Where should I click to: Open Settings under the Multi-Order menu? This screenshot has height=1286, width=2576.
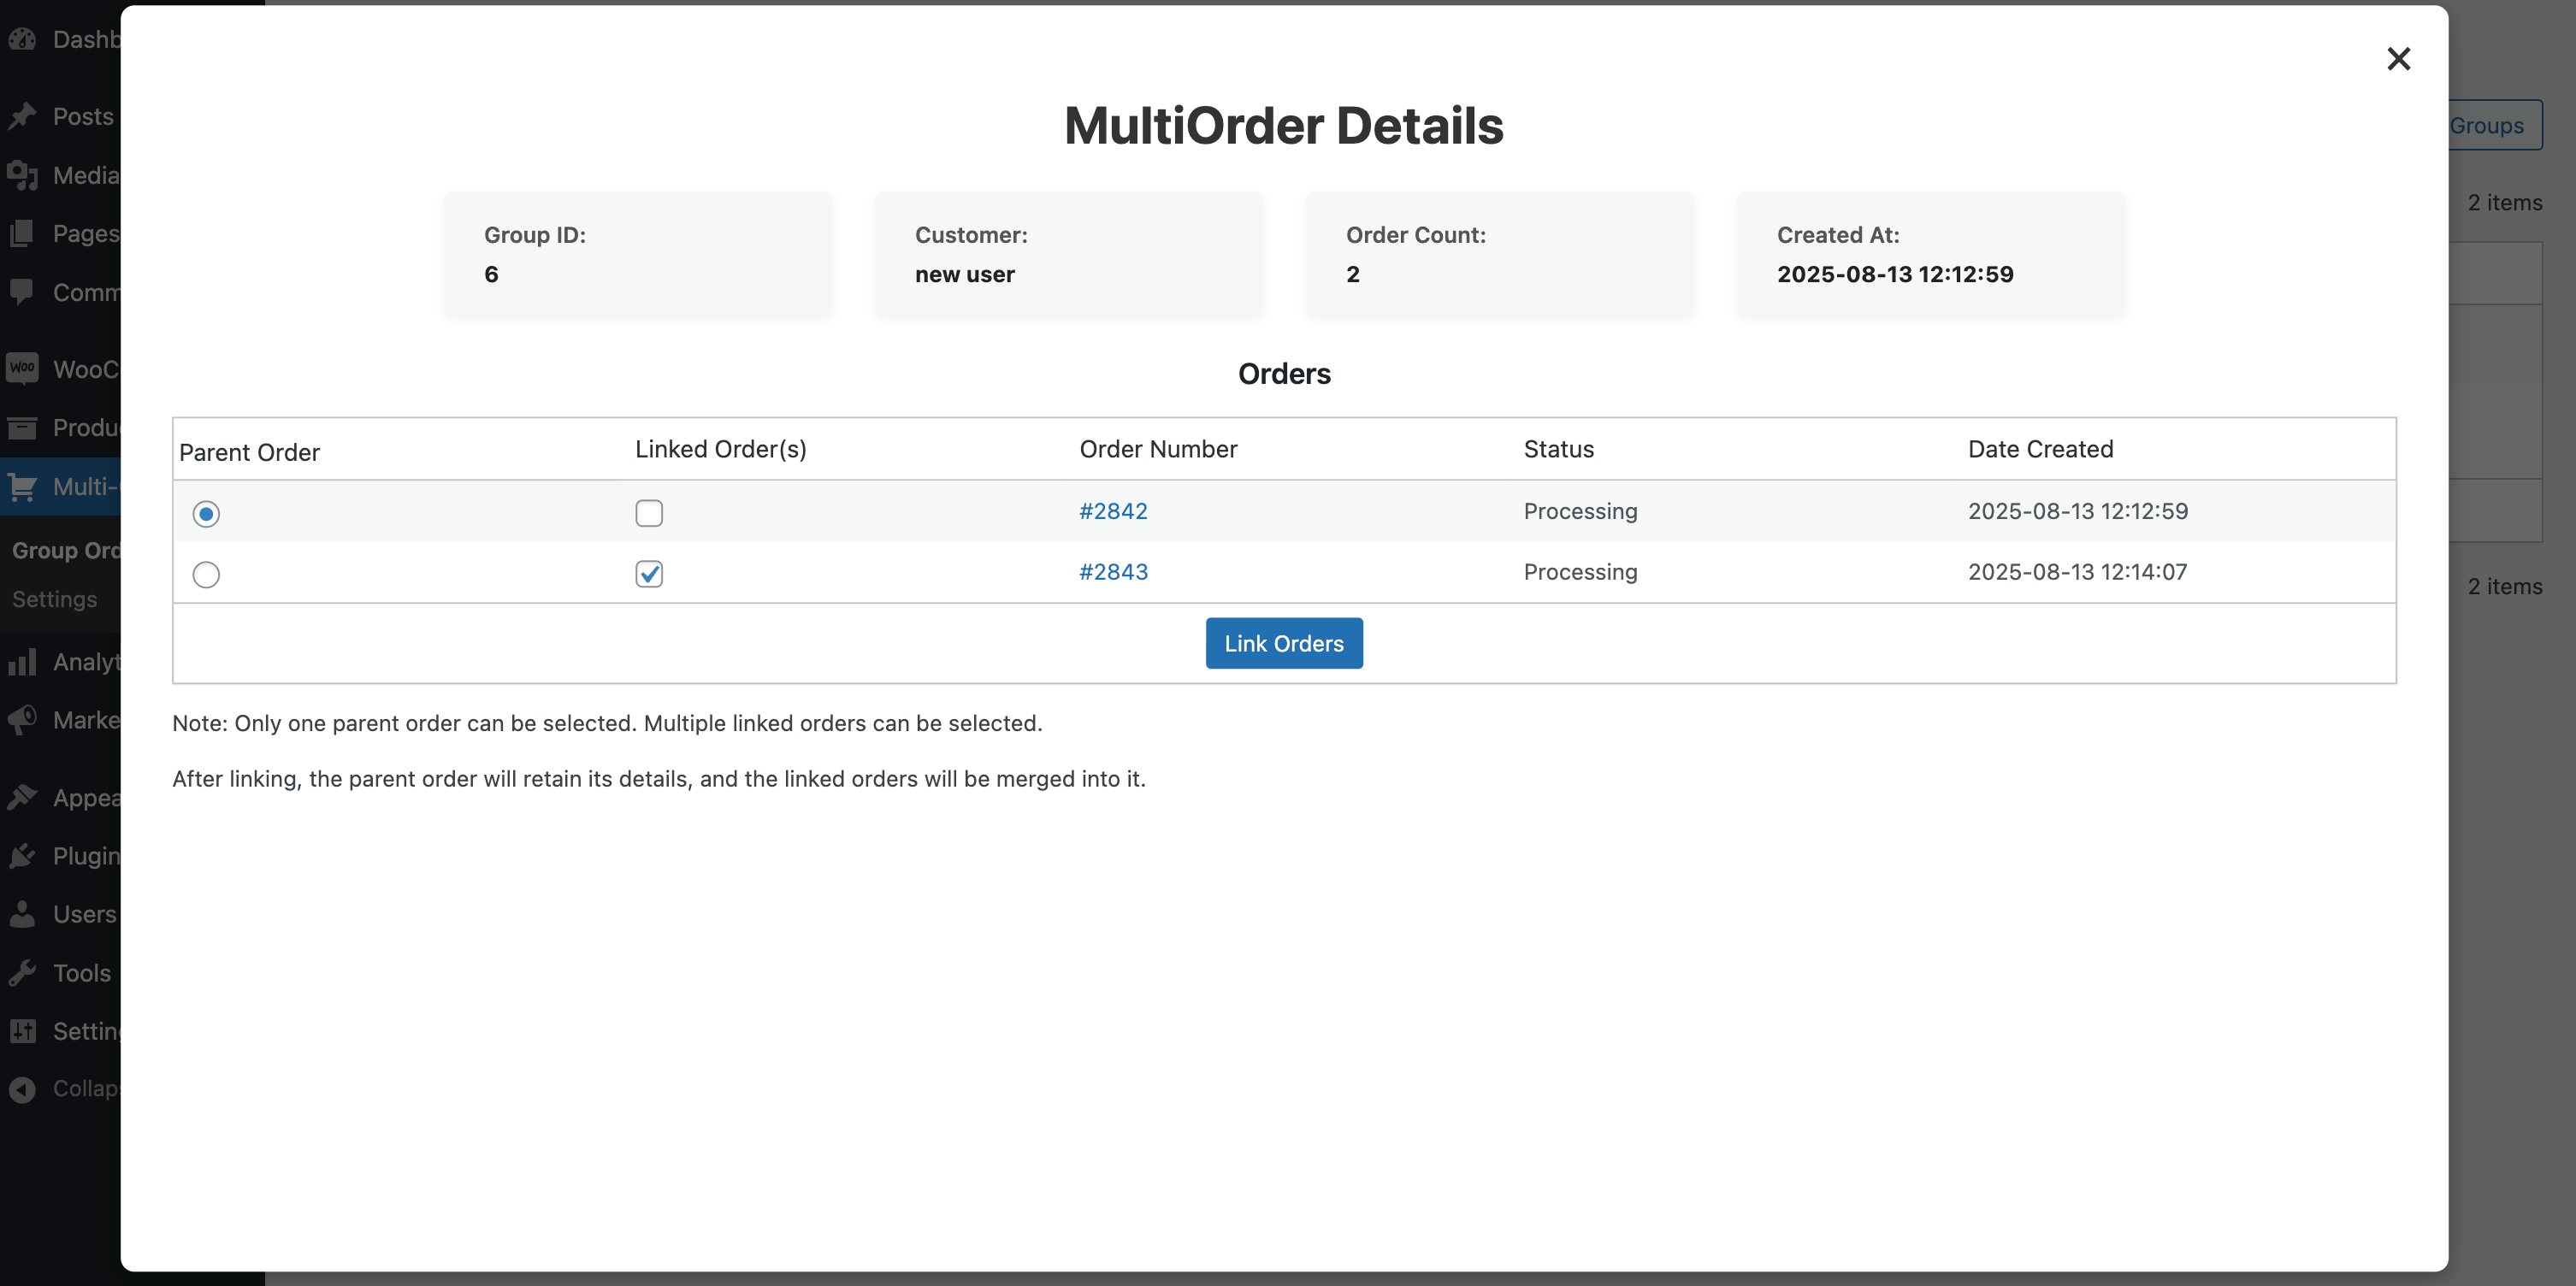[55, 599]
